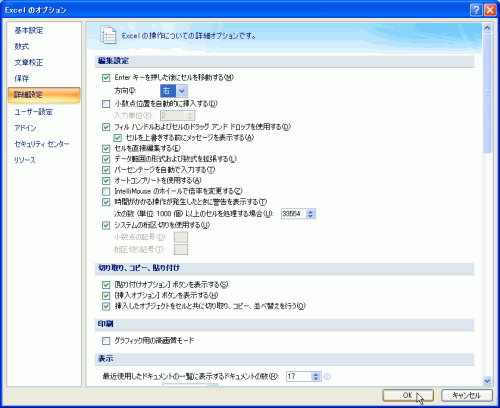500x408 pixels.
Task: Click recent documents count field showing 17
Action: [x=299, y=376]
